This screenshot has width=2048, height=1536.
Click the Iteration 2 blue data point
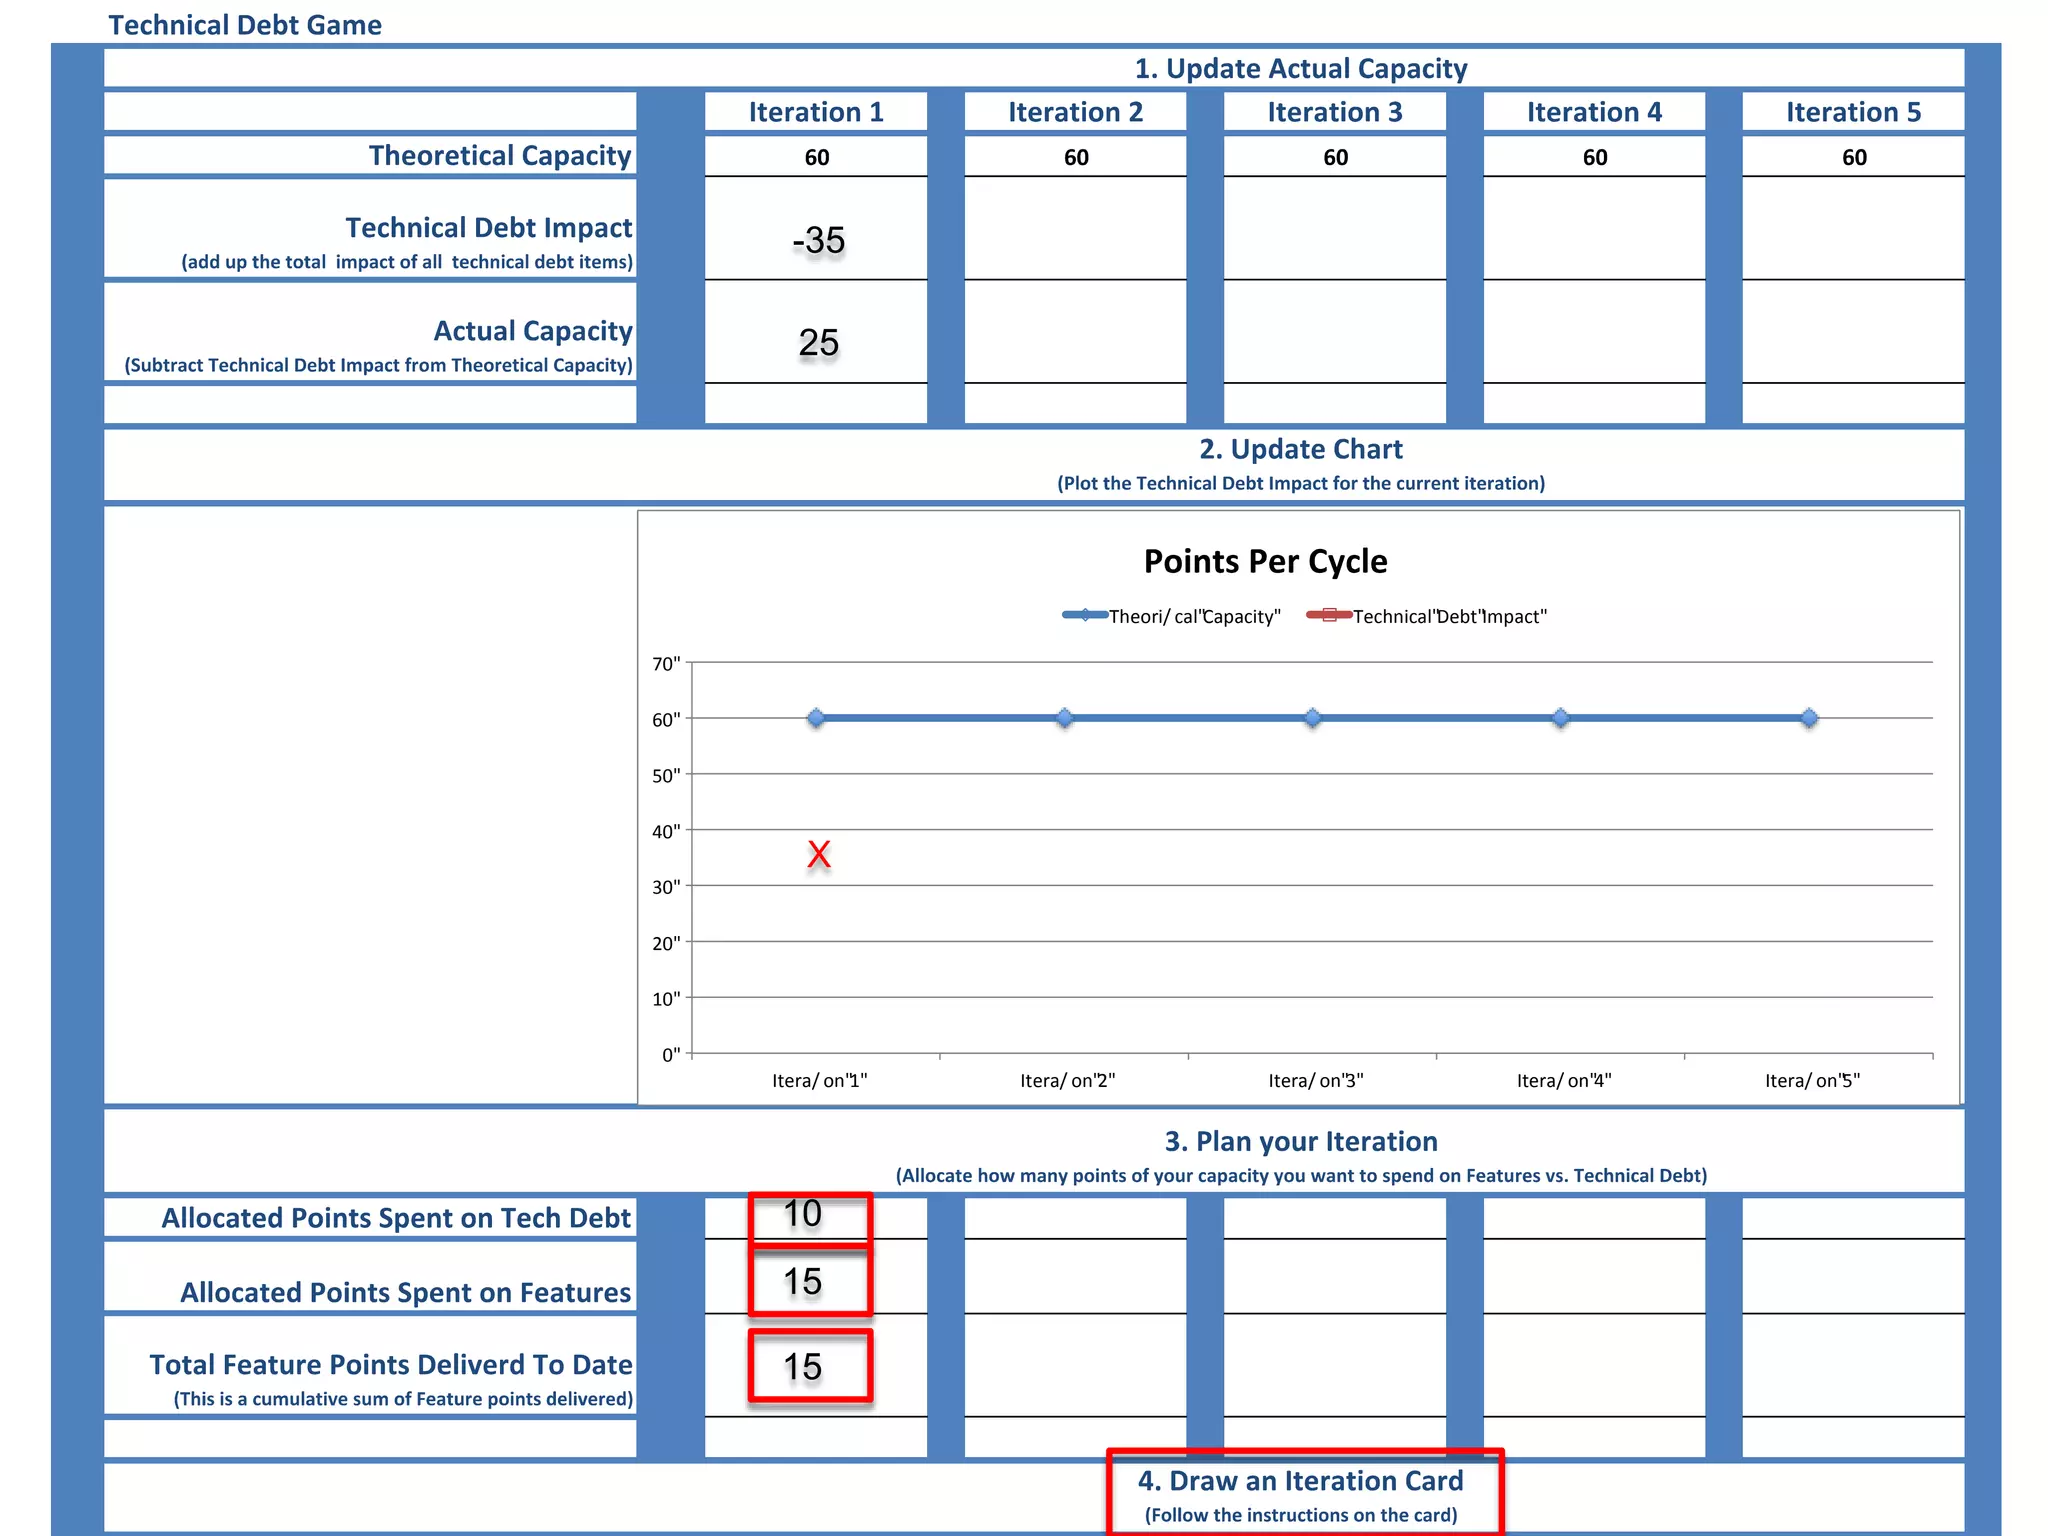1064,718
